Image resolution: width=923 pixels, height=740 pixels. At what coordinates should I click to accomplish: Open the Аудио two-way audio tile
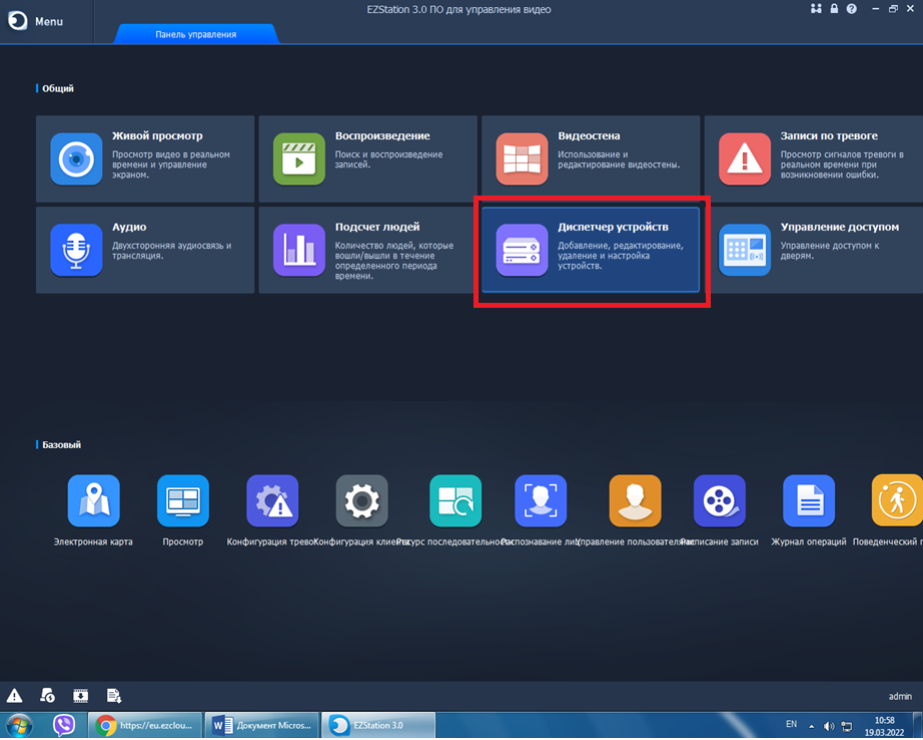pos(146,249)
